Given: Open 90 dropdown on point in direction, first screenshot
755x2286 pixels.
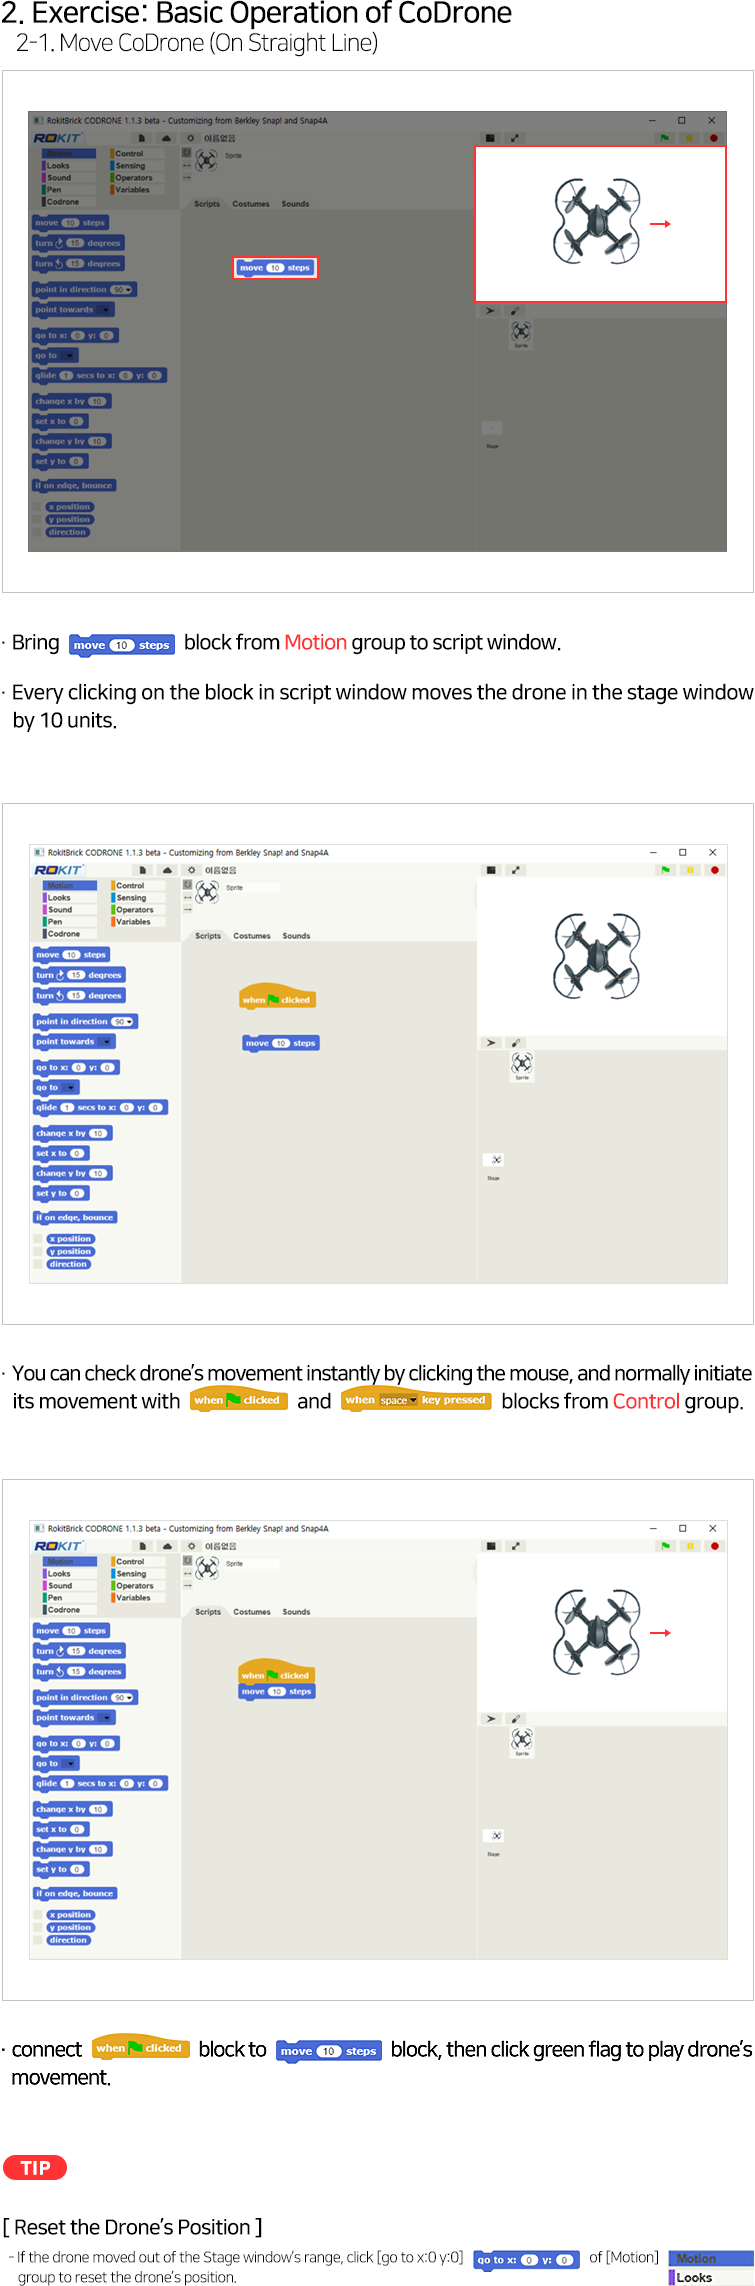Looking at the screenshot, I should [128, 290].
